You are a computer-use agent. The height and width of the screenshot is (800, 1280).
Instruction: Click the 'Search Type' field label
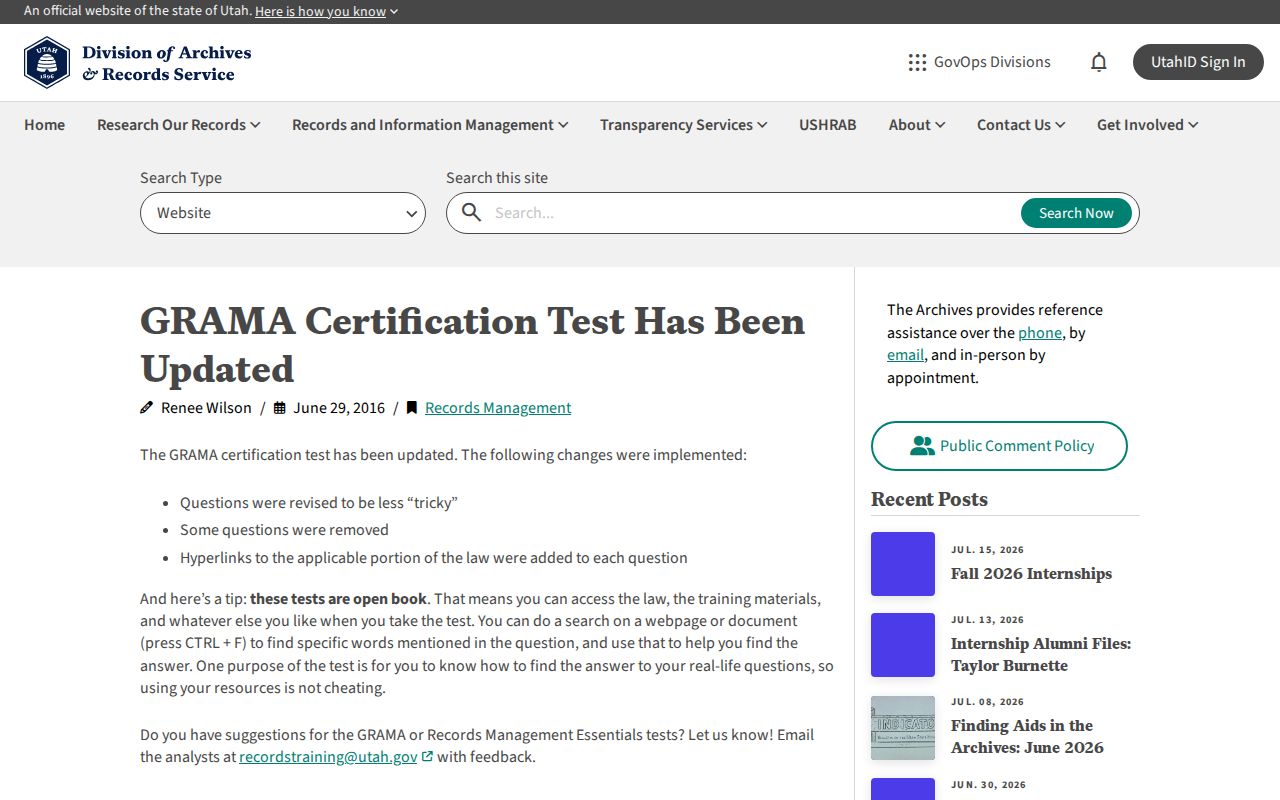coord(181,178)
